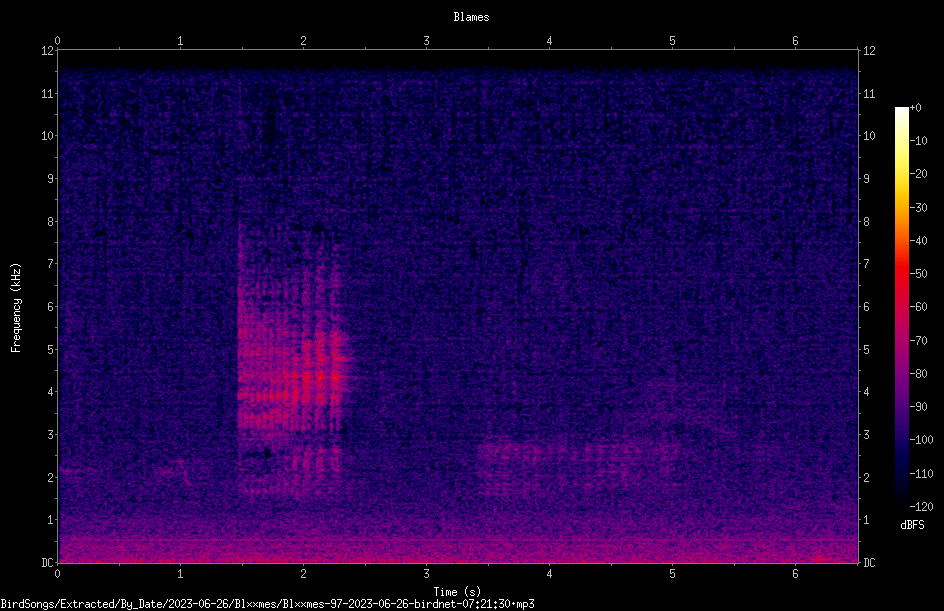Click the "-30" value on the dBFS scale
The height and width of the screenshot is (611, 944).
click(919, 207)
